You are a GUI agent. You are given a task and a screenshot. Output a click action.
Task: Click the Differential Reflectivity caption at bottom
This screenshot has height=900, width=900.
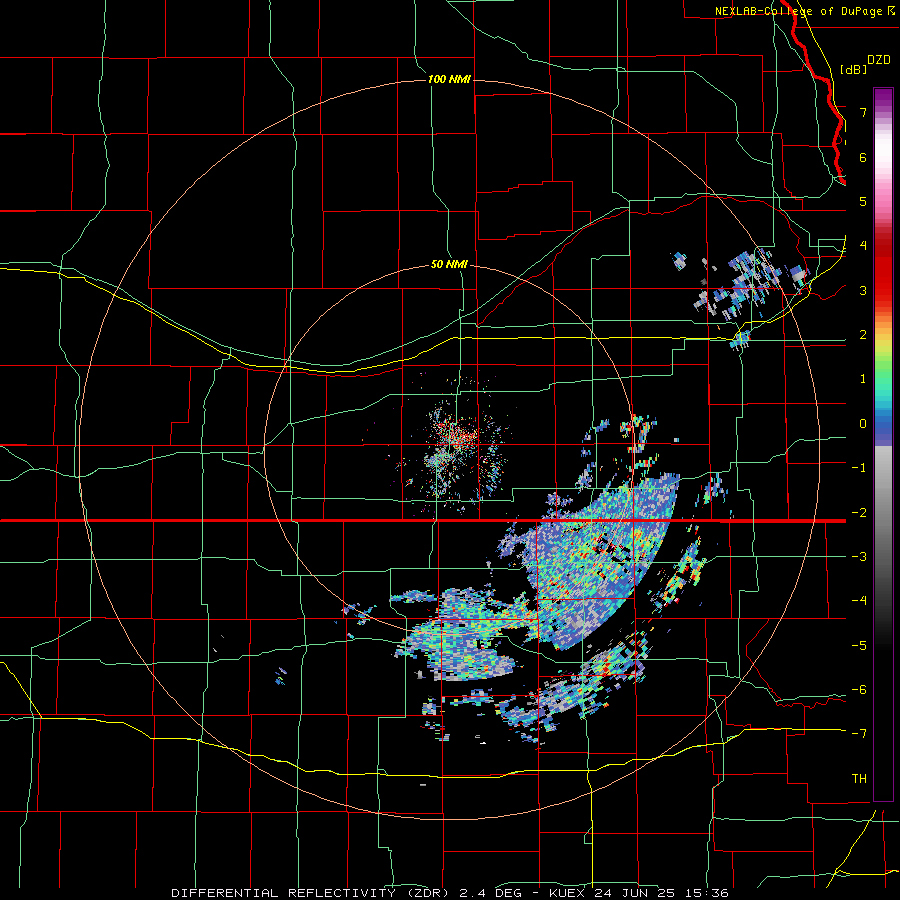449,893
